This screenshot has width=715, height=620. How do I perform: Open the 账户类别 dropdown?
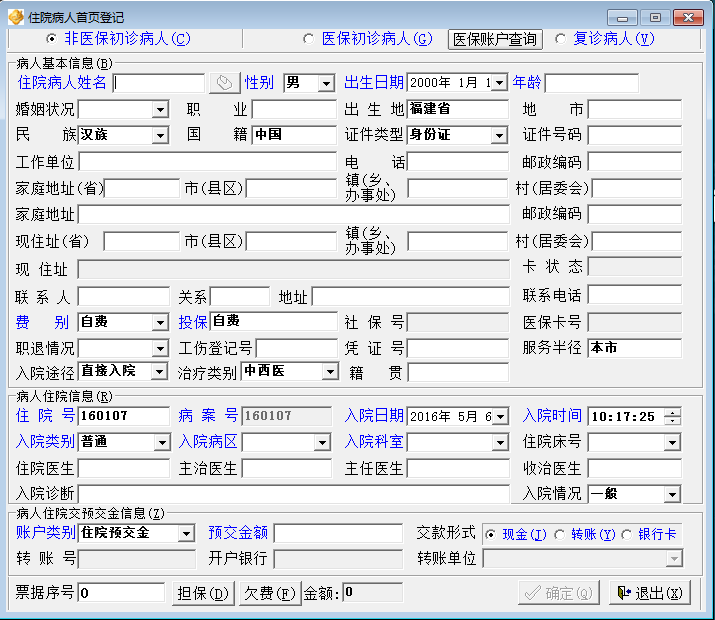pyautogui.click(x=187, y=533)
